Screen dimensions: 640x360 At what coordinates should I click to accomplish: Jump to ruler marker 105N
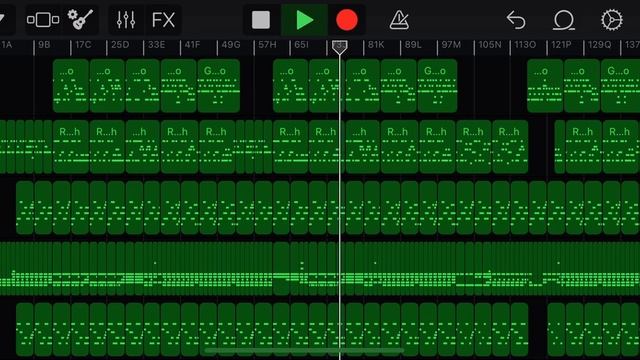(490, 45)
